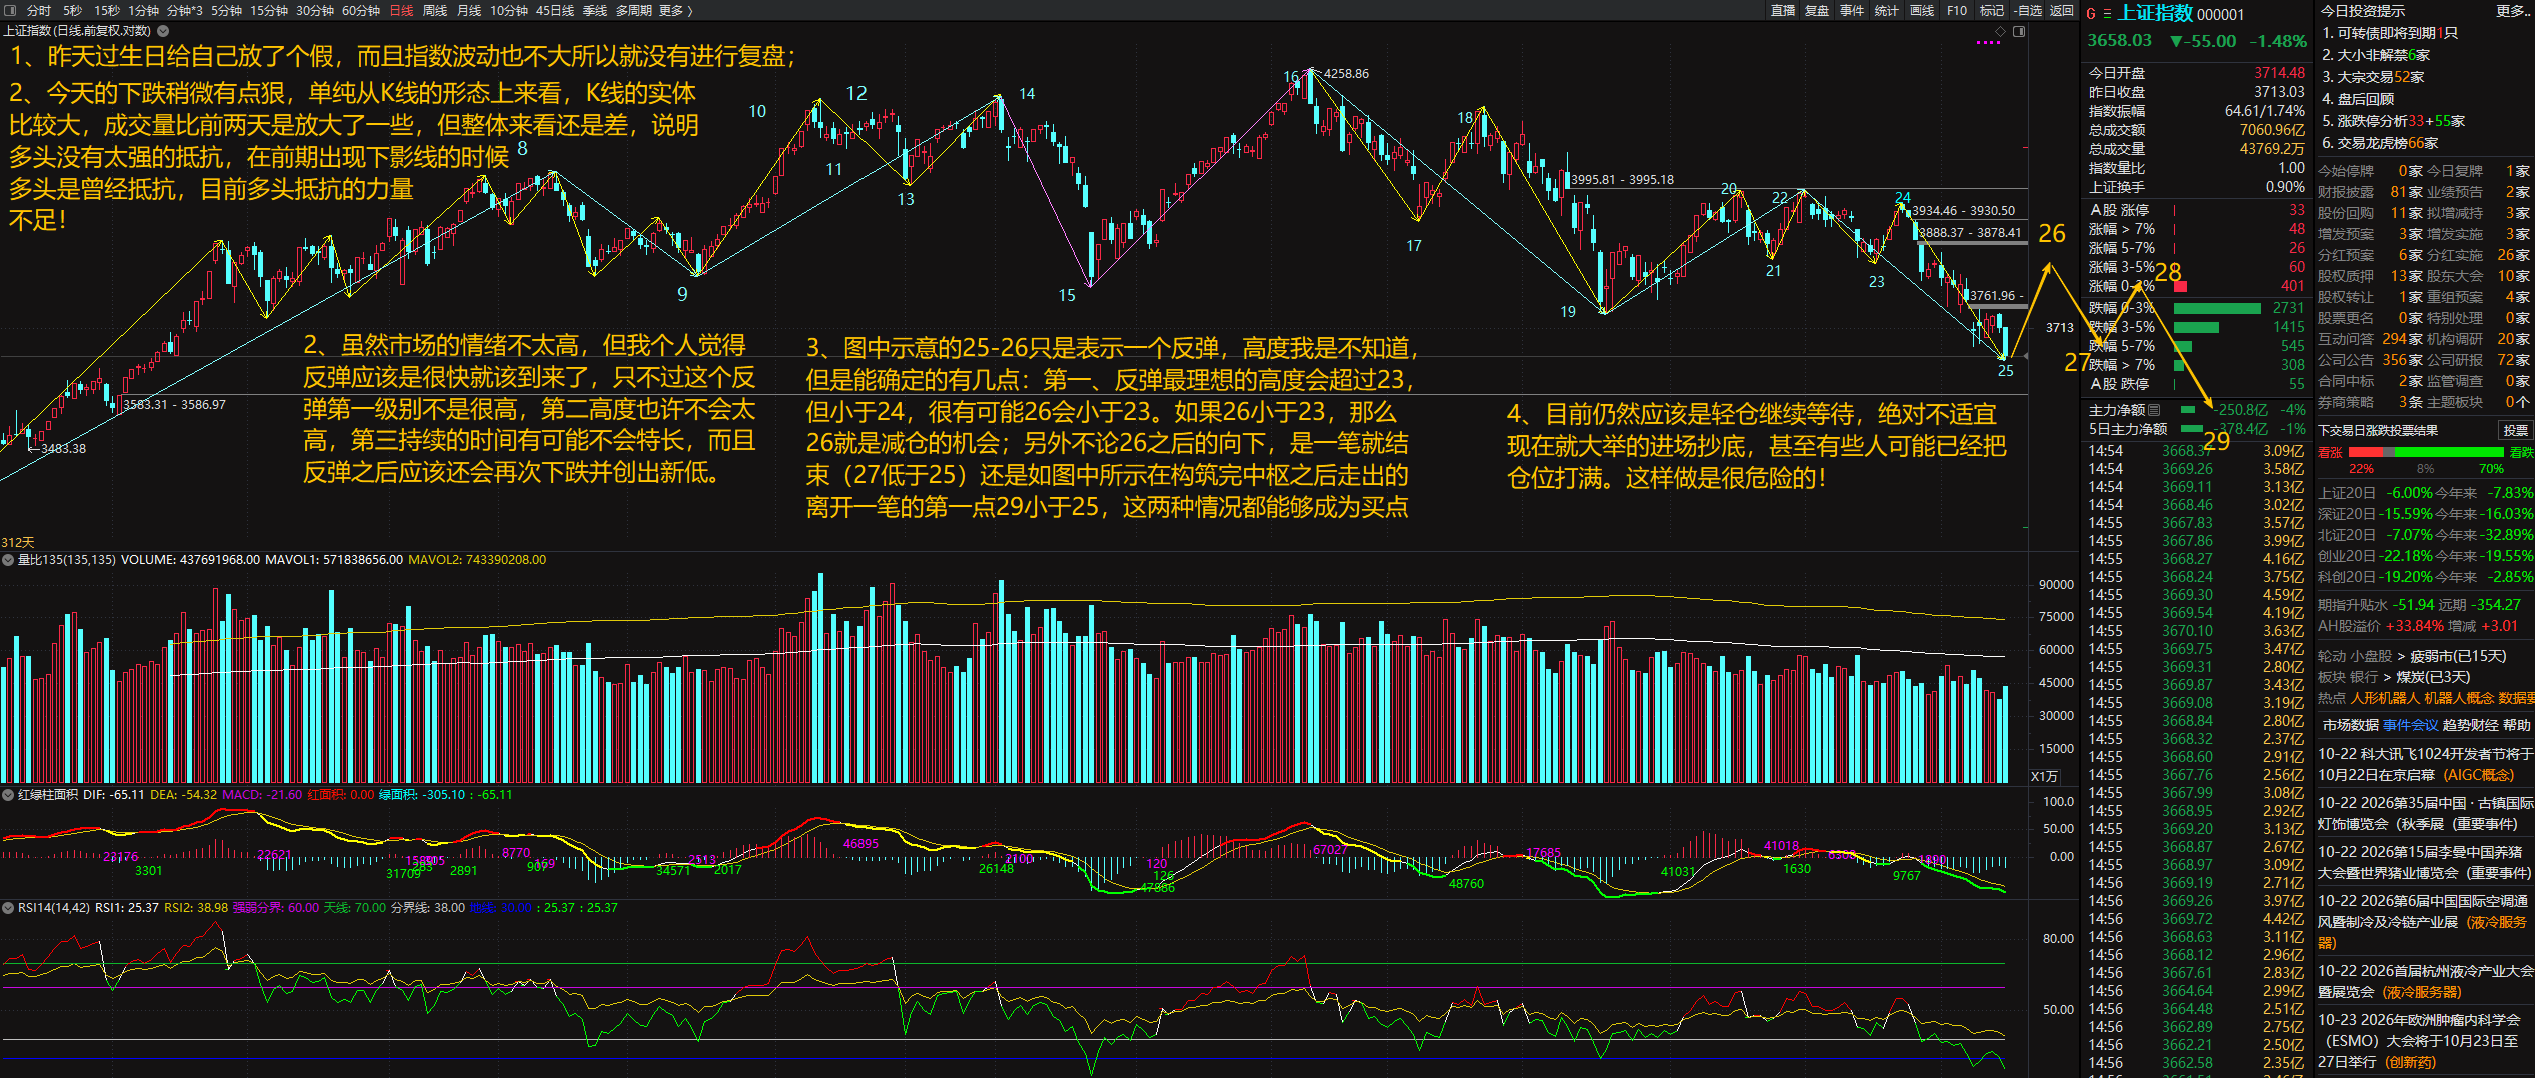Click the X1万 volume scale label
2535x1078 pixels.
tap(2045, 777)
